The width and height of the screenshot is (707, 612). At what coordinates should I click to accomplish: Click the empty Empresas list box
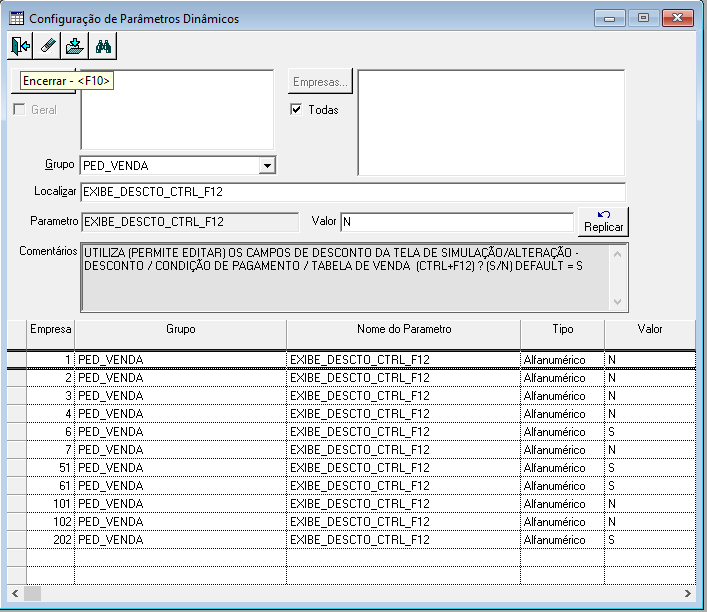tap(491, 123)
